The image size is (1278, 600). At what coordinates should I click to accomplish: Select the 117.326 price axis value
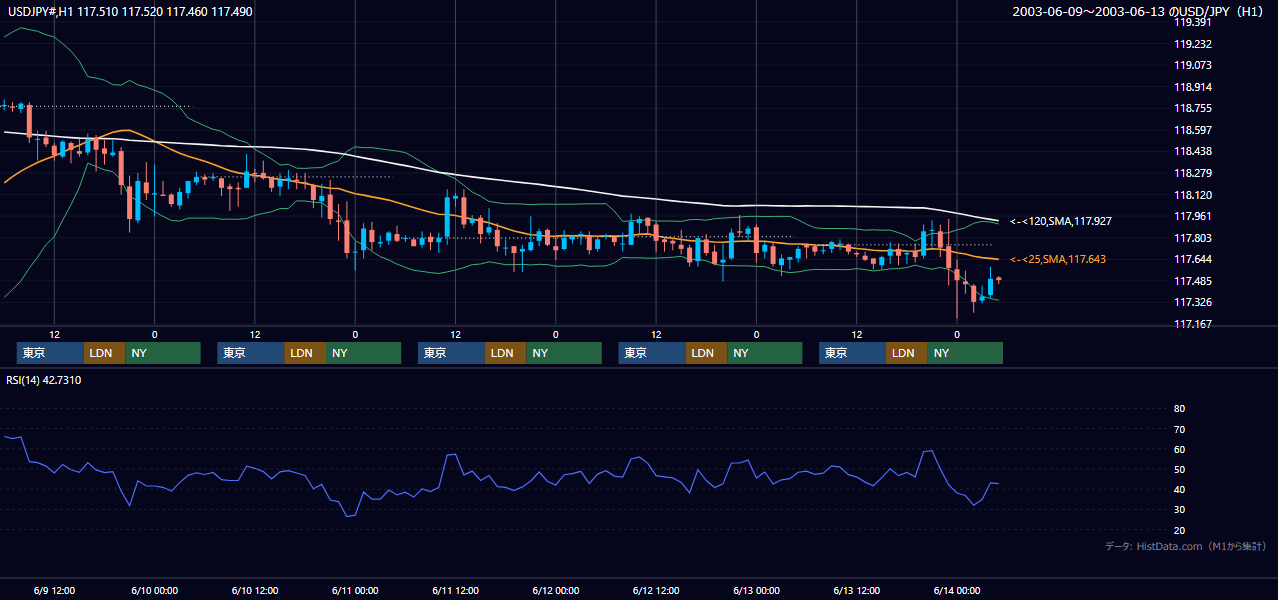pyautogui.click(x=1192, y=302)
